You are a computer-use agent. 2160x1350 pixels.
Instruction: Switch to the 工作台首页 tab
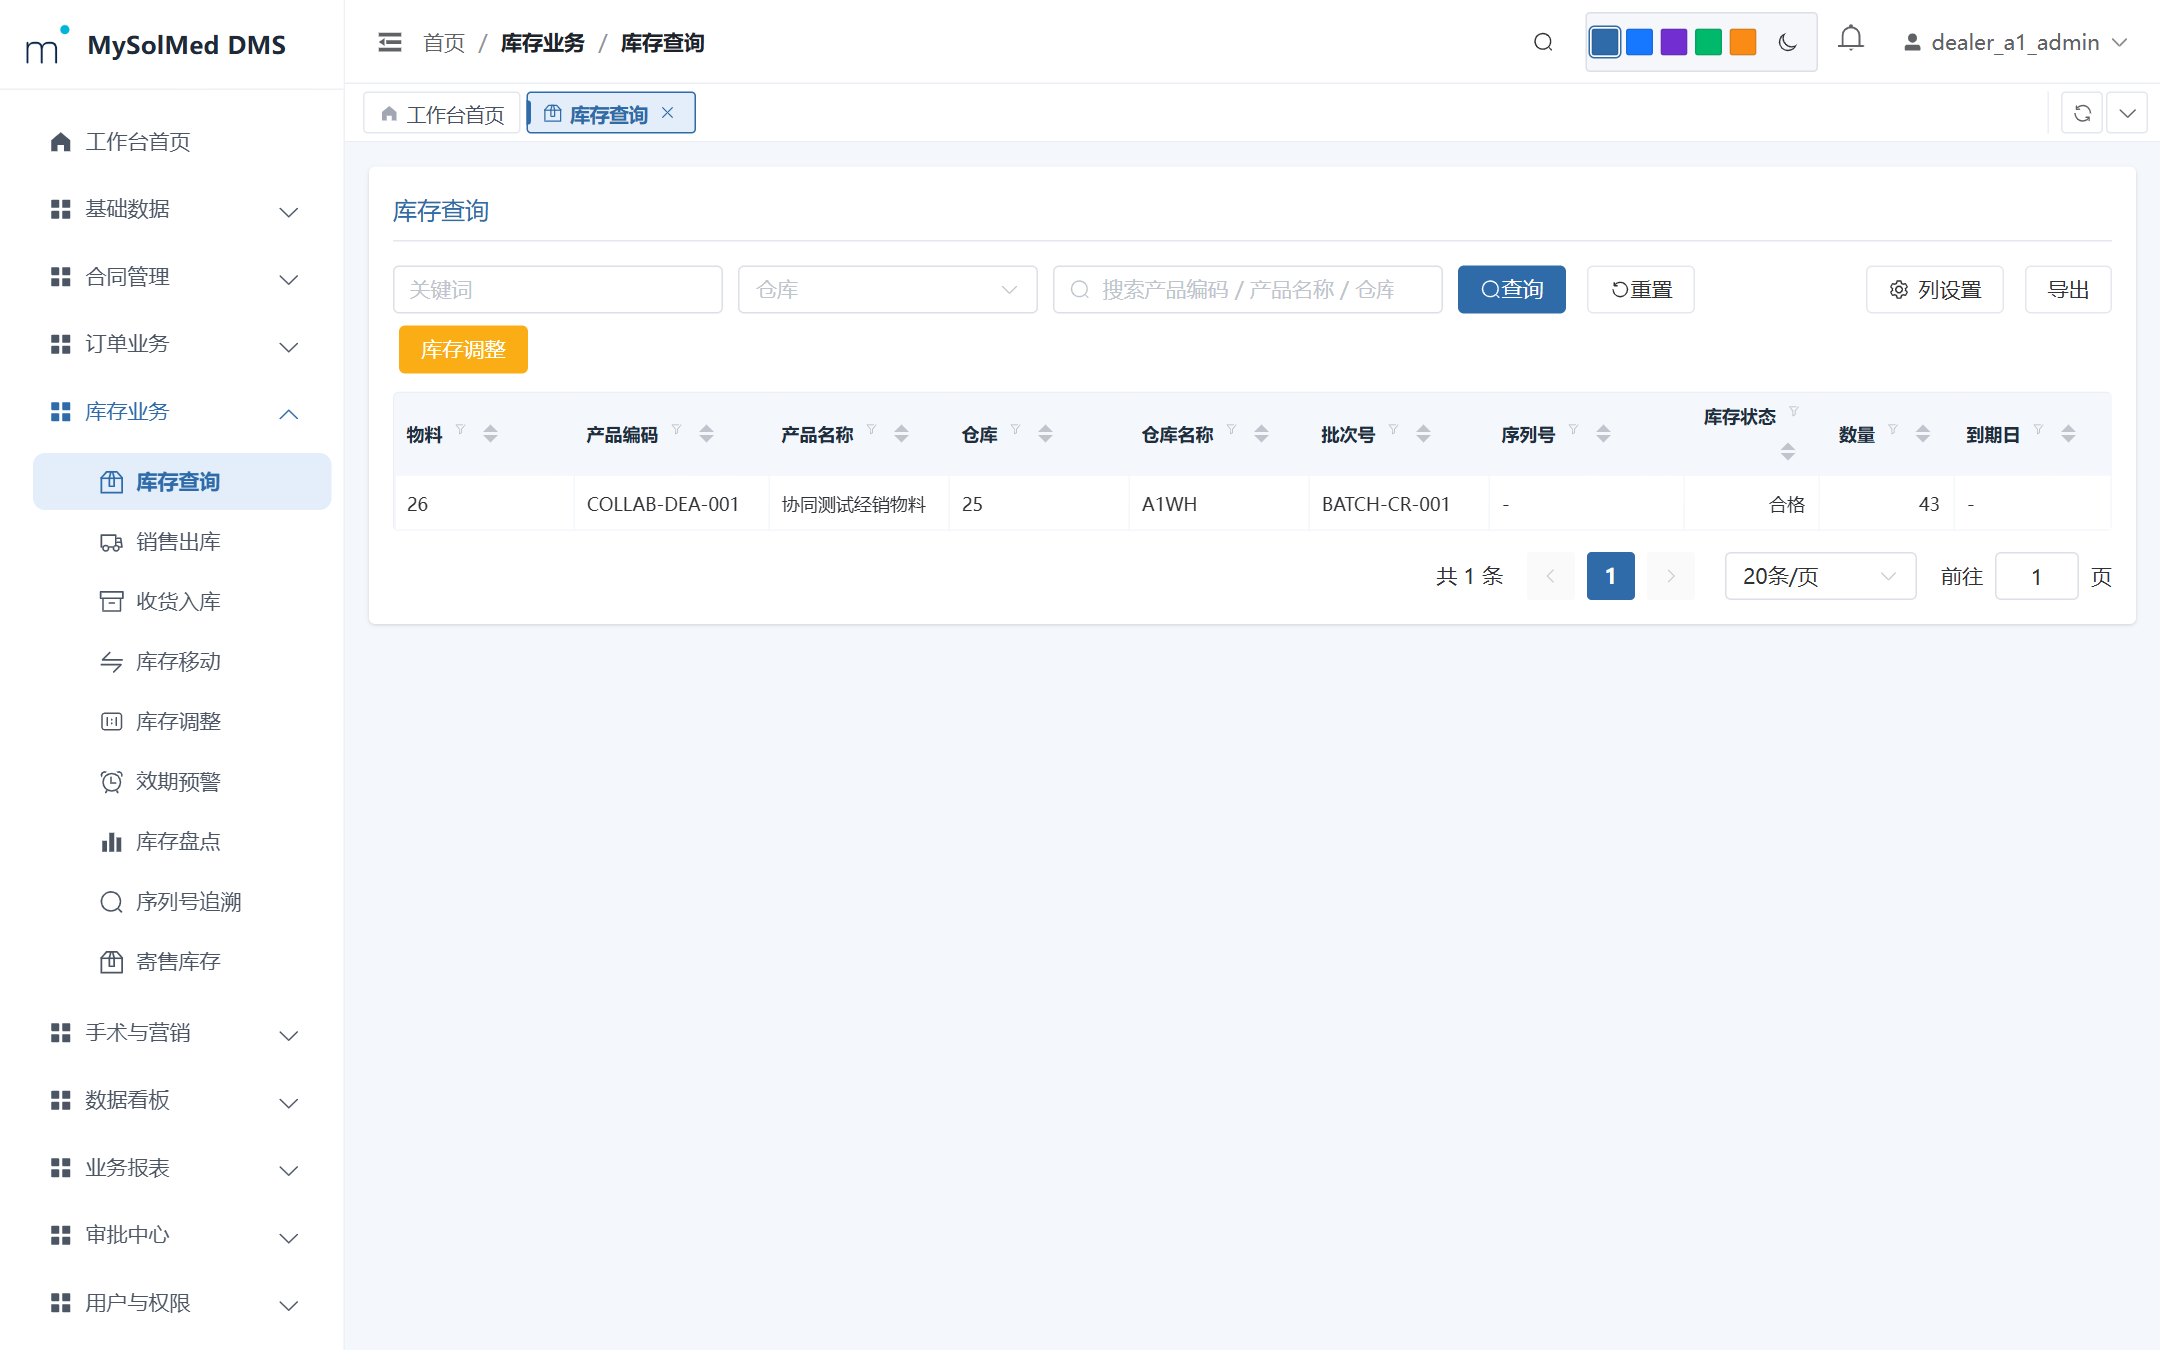443,114
